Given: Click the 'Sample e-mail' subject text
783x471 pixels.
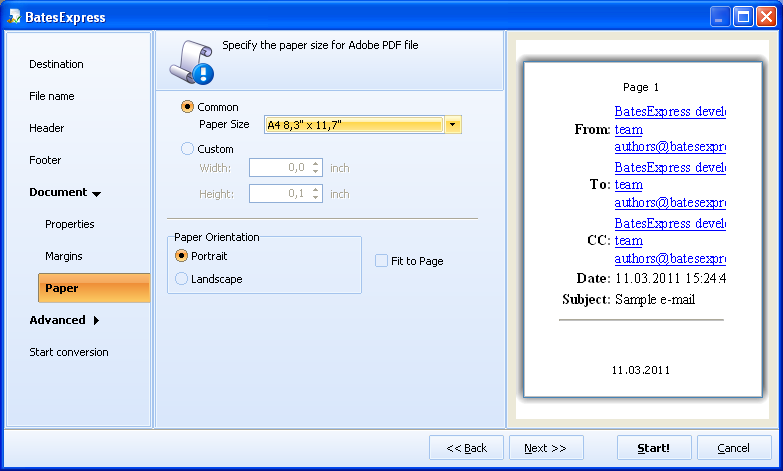Looking at the screenshot, I should point(655,299).
